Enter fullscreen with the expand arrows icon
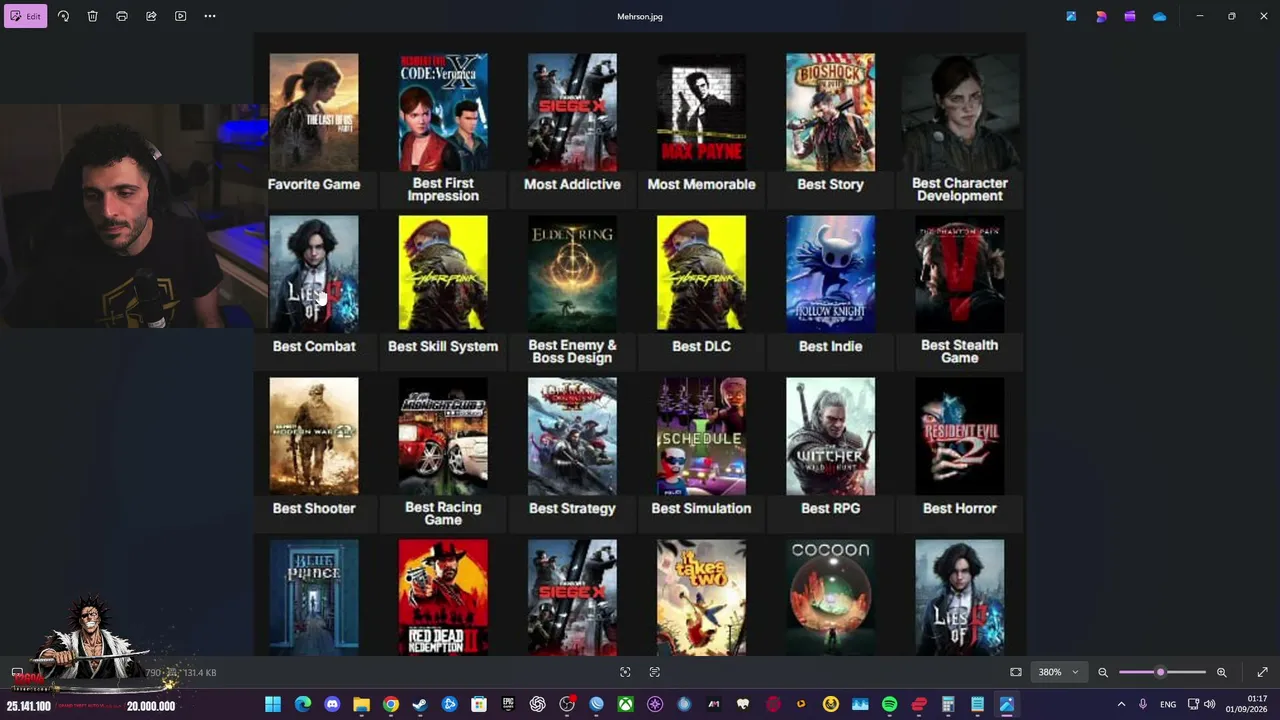This screenshot has width=1280, height=720. [1262, 672]
